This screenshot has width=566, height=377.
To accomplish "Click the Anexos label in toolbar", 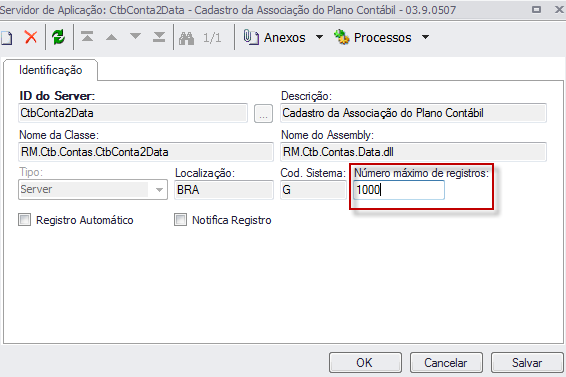I will click(285, 38).
